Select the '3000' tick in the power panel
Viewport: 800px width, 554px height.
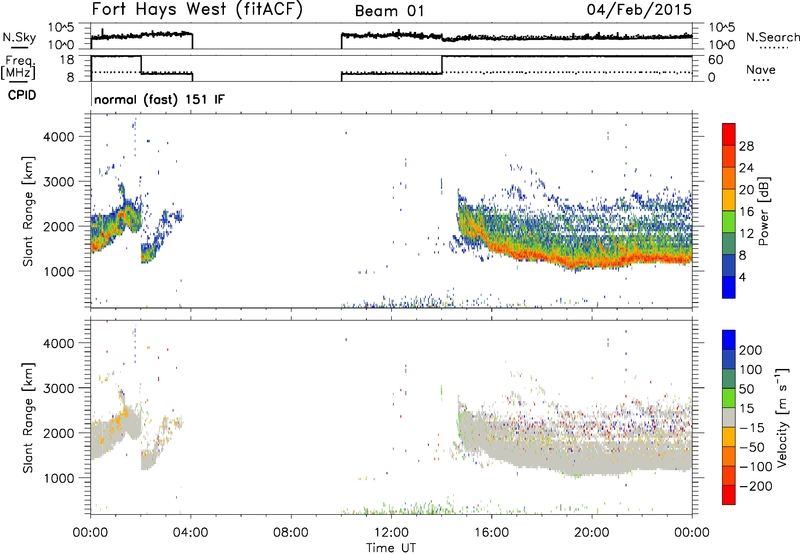(x=58, y=182)
